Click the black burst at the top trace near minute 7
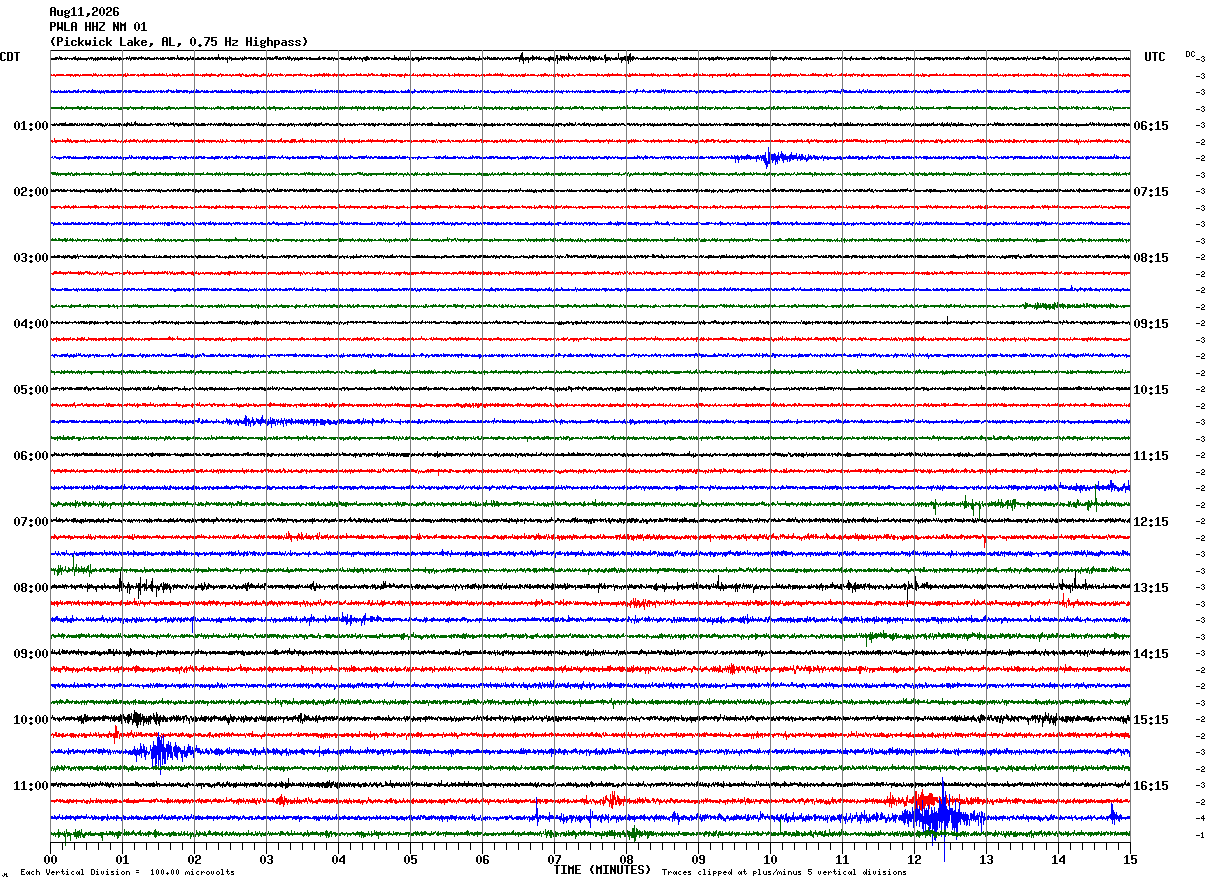This screenshot has height=886, width=1210. 577,58
